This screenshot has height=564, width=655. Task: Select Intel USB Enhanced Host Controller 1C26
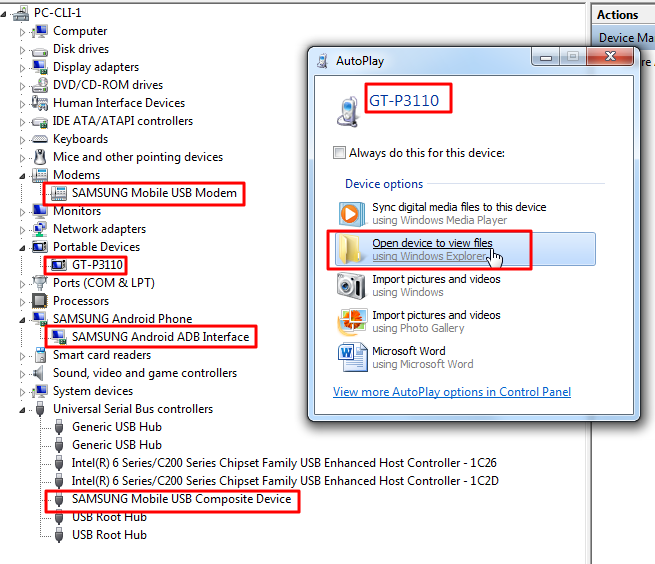284,463
